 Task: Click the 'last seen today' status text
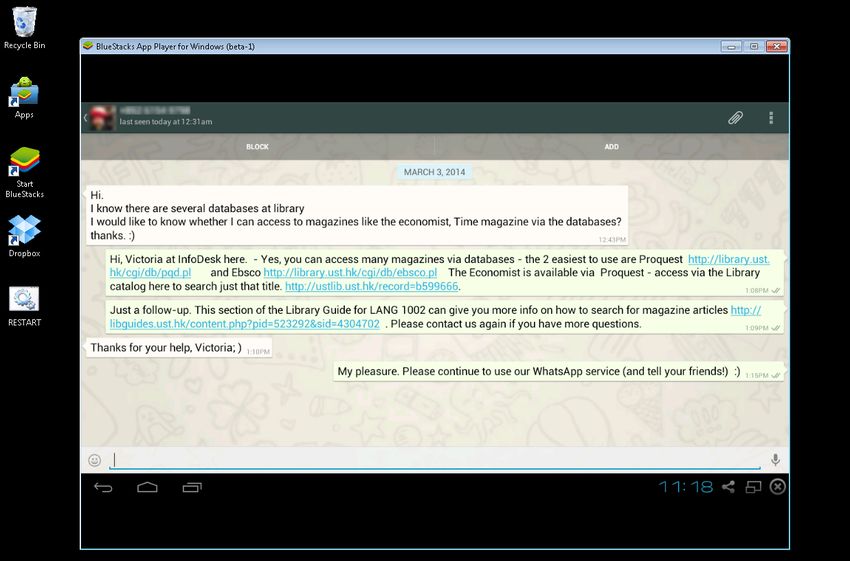click(166, 122)
